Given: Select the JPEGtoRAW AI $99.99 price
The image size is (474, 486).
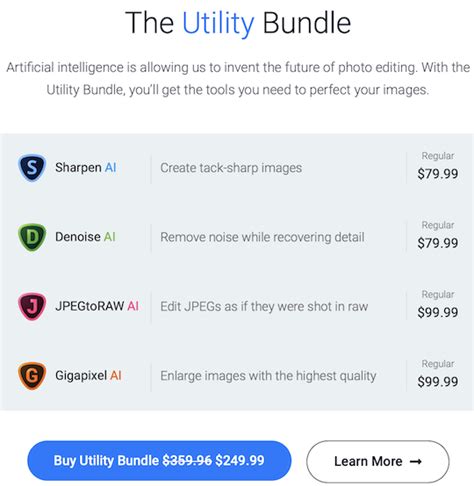Looking at the screenshot, I should (438, 312).
